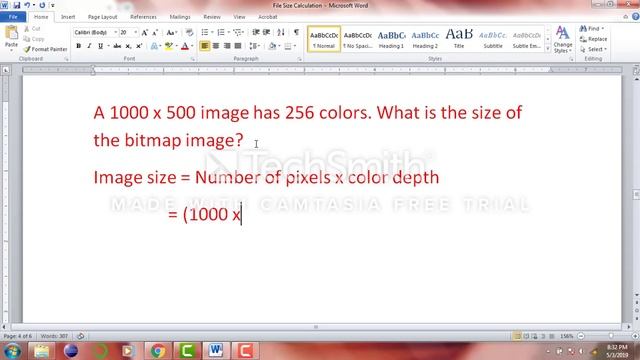Apply the Heading 2 style
Image resolution: width=640 pixels, height=360 pixels.
coord(425,39)
